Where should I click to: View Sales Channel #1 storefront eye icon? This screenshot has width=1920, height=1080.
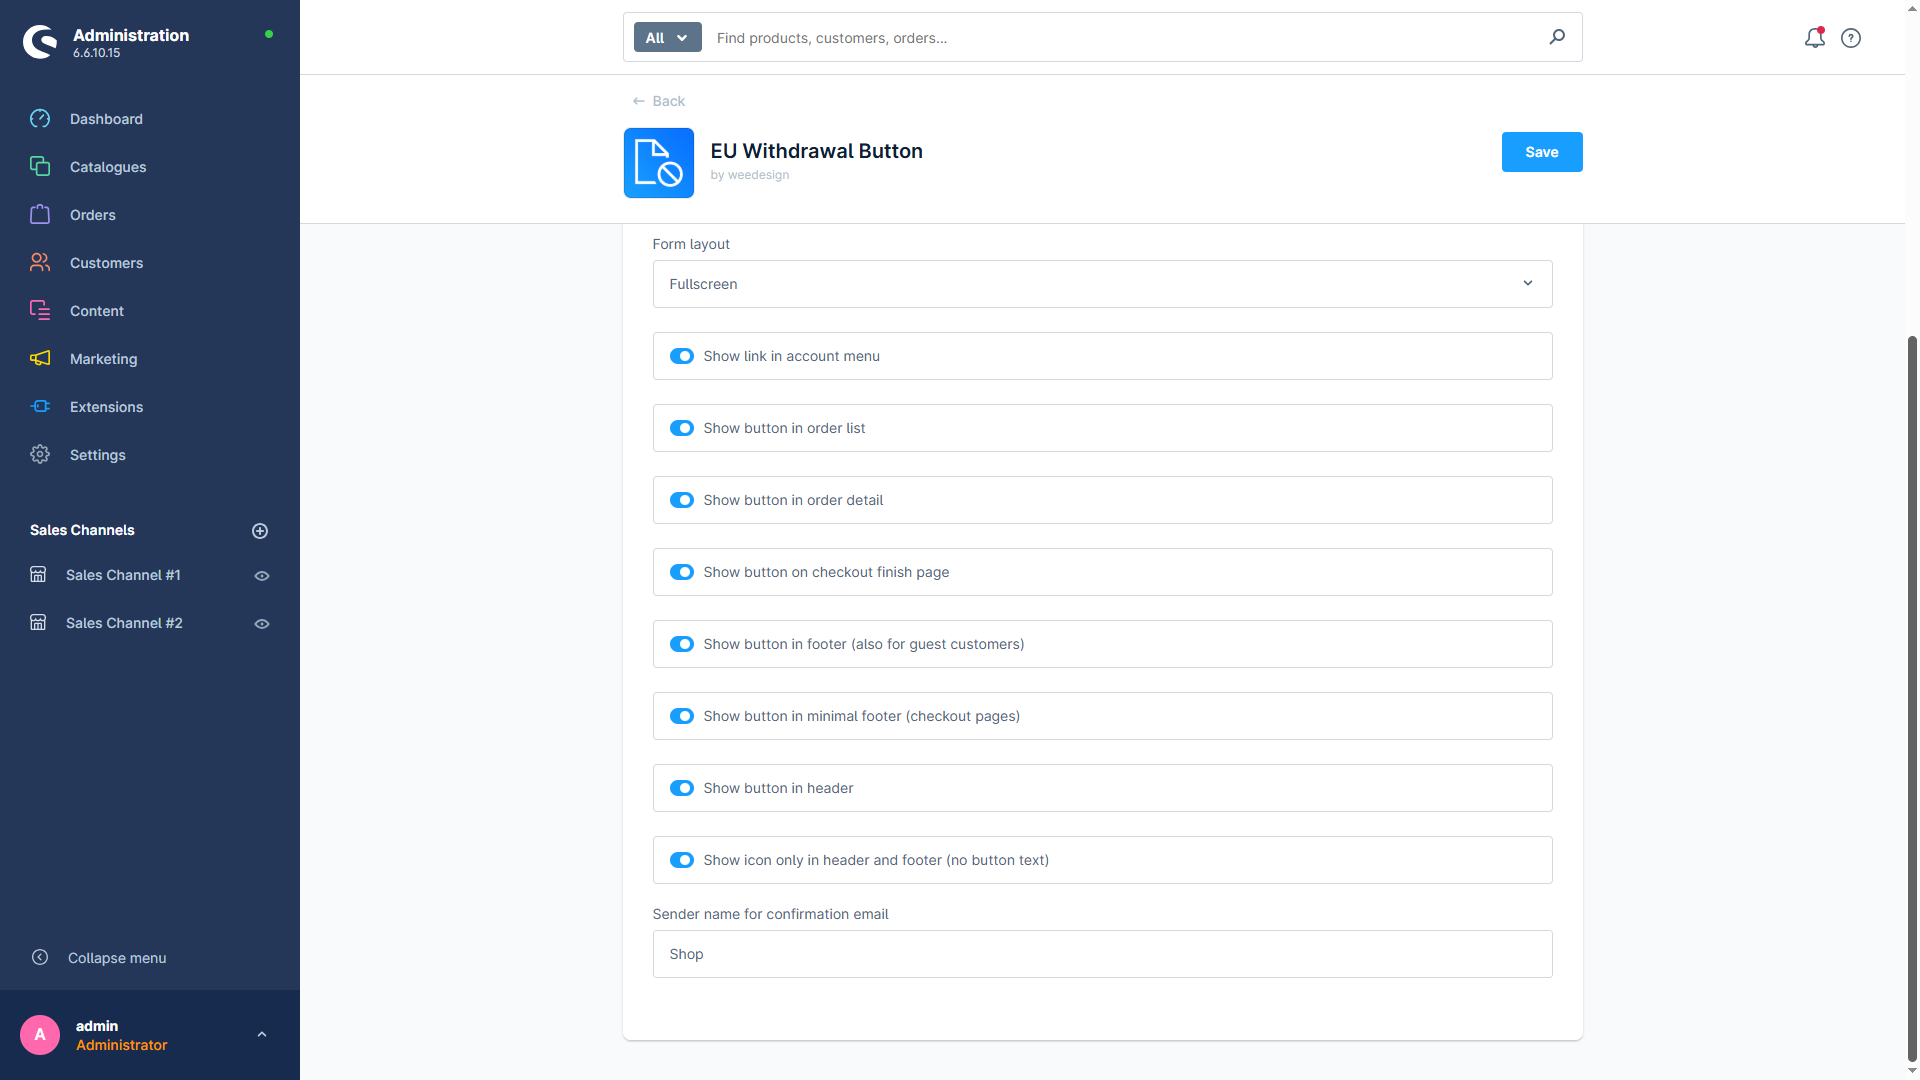262,576
